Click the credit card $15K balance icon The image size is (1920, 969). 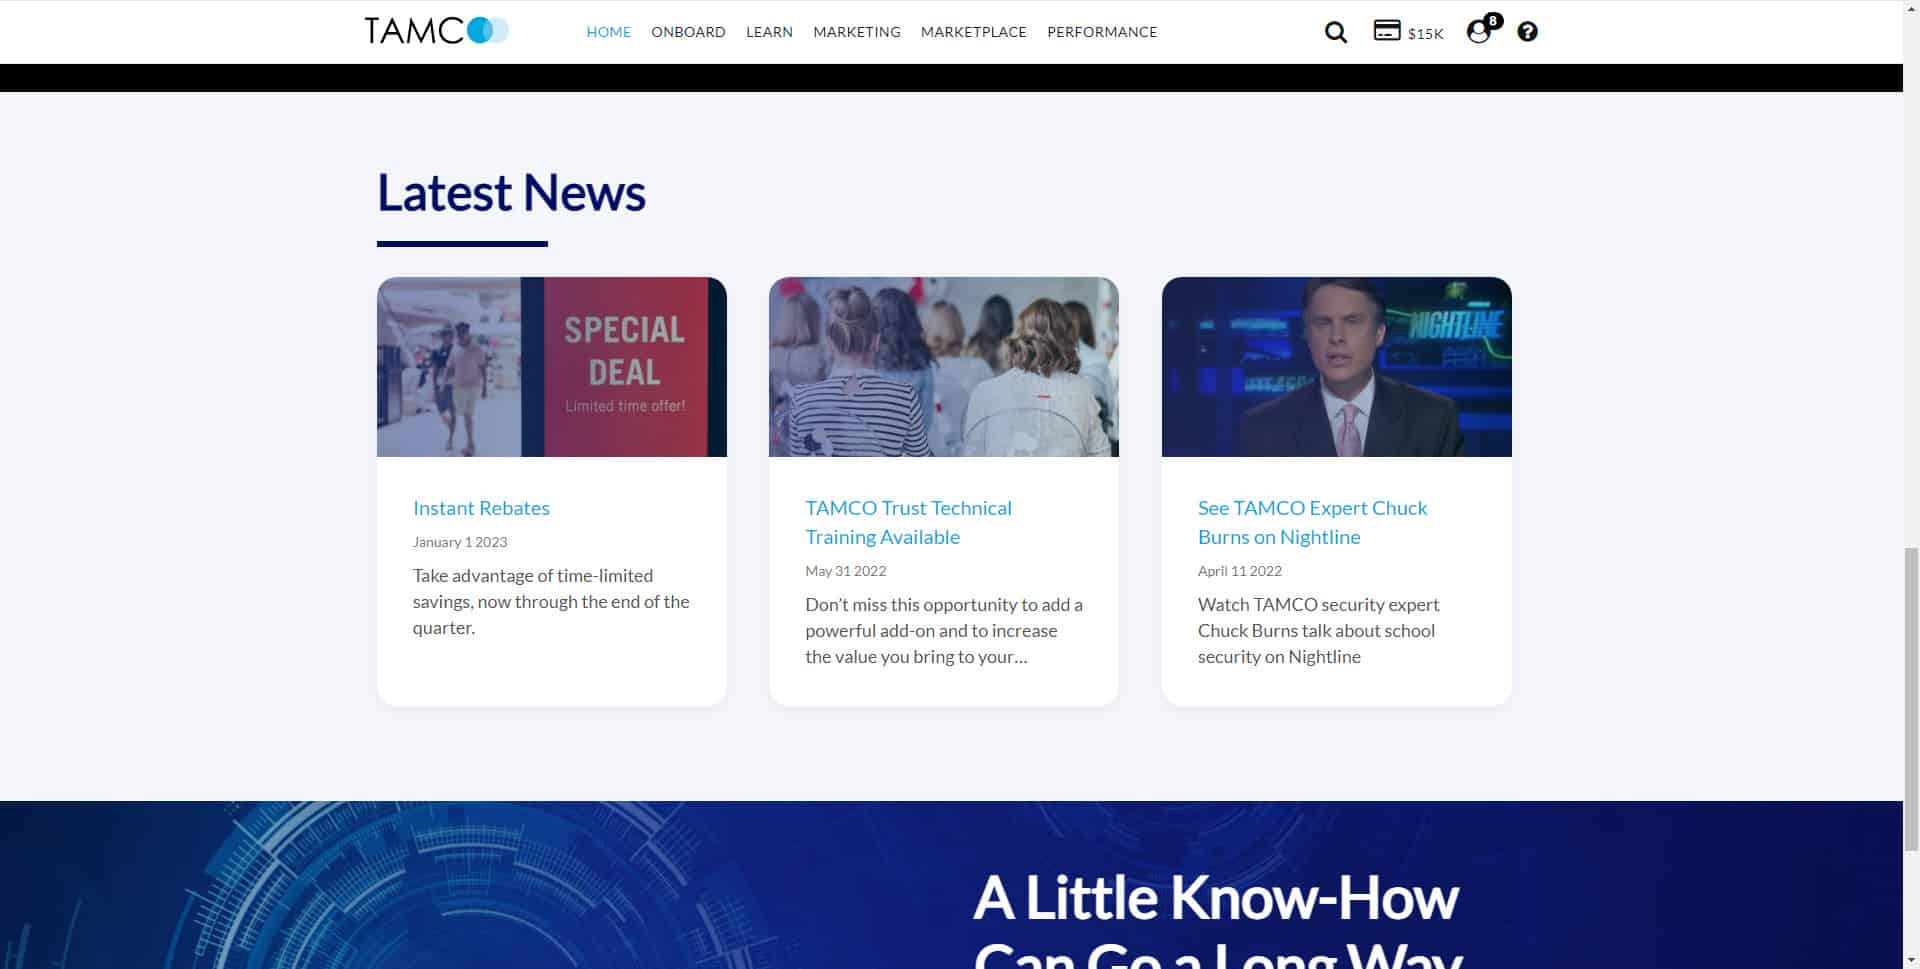(1407, 32)
